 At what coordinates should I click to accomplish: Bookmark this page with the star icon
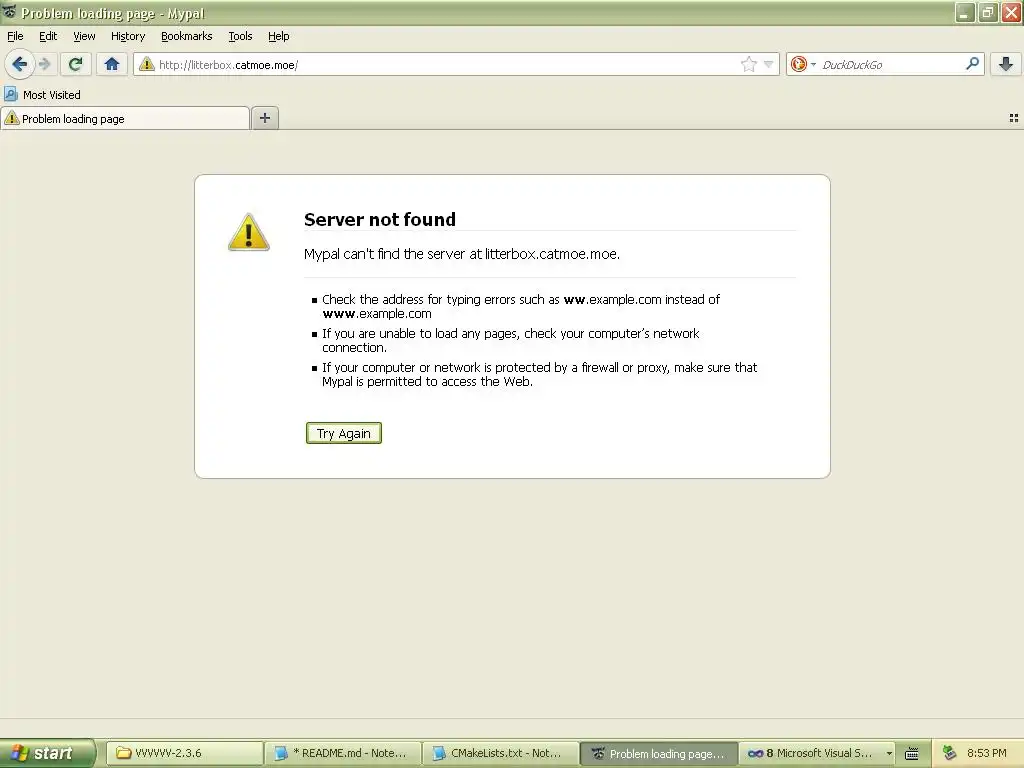[748, 64]
